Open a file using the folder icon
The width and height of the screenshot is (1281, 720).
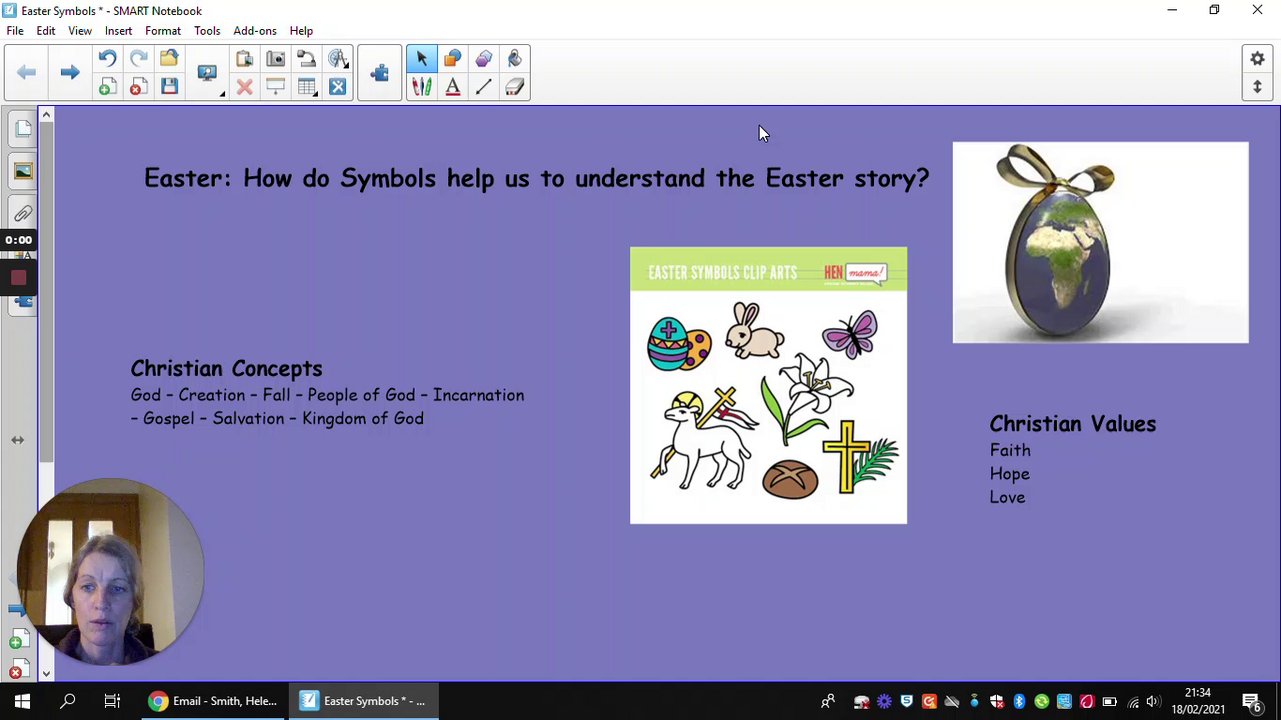(x=169, y=59)
